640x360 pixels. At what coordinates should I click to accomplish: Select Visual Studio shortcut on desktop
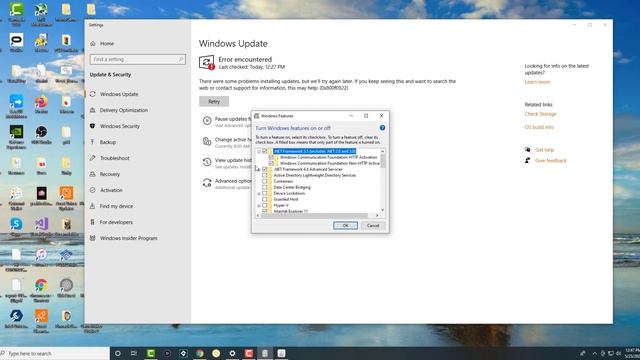tap(41, 227)
